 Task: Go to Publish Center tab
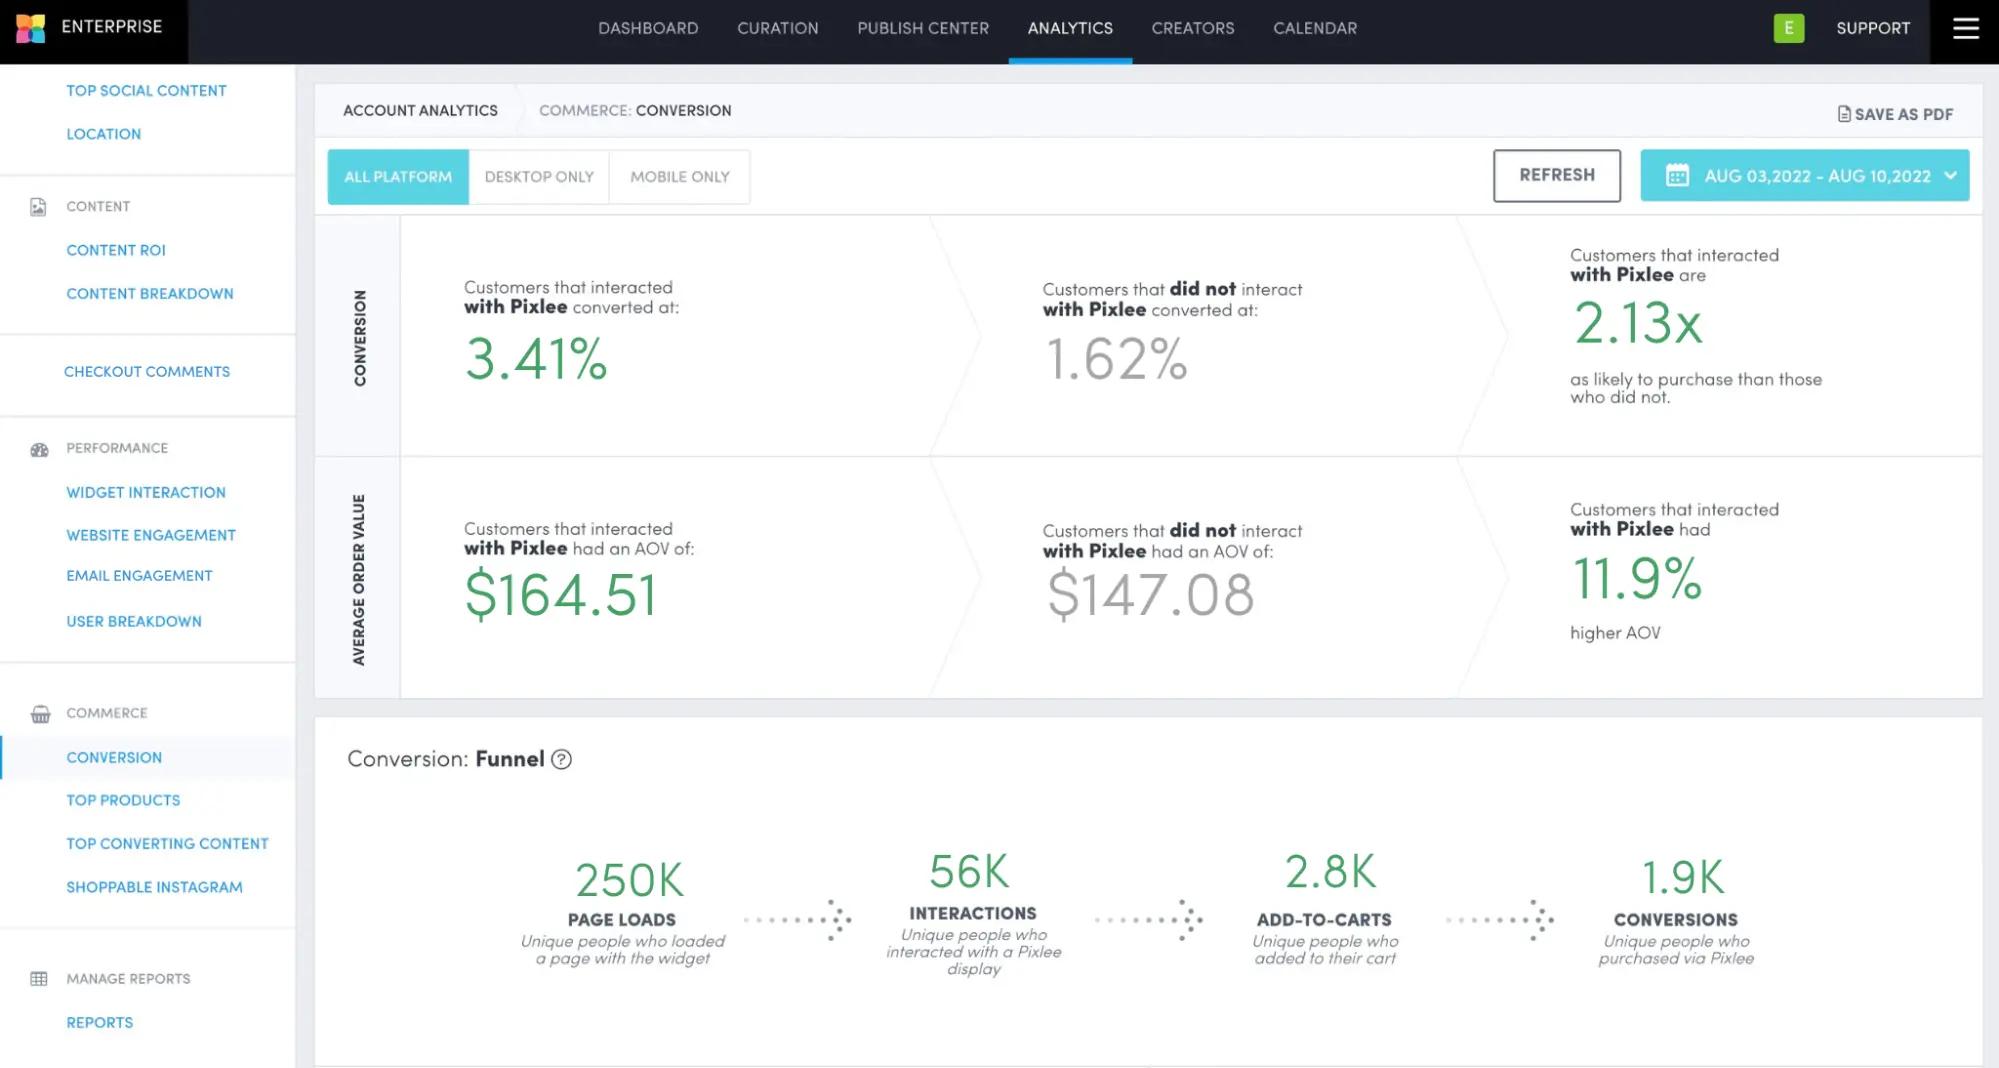point(923,28)
